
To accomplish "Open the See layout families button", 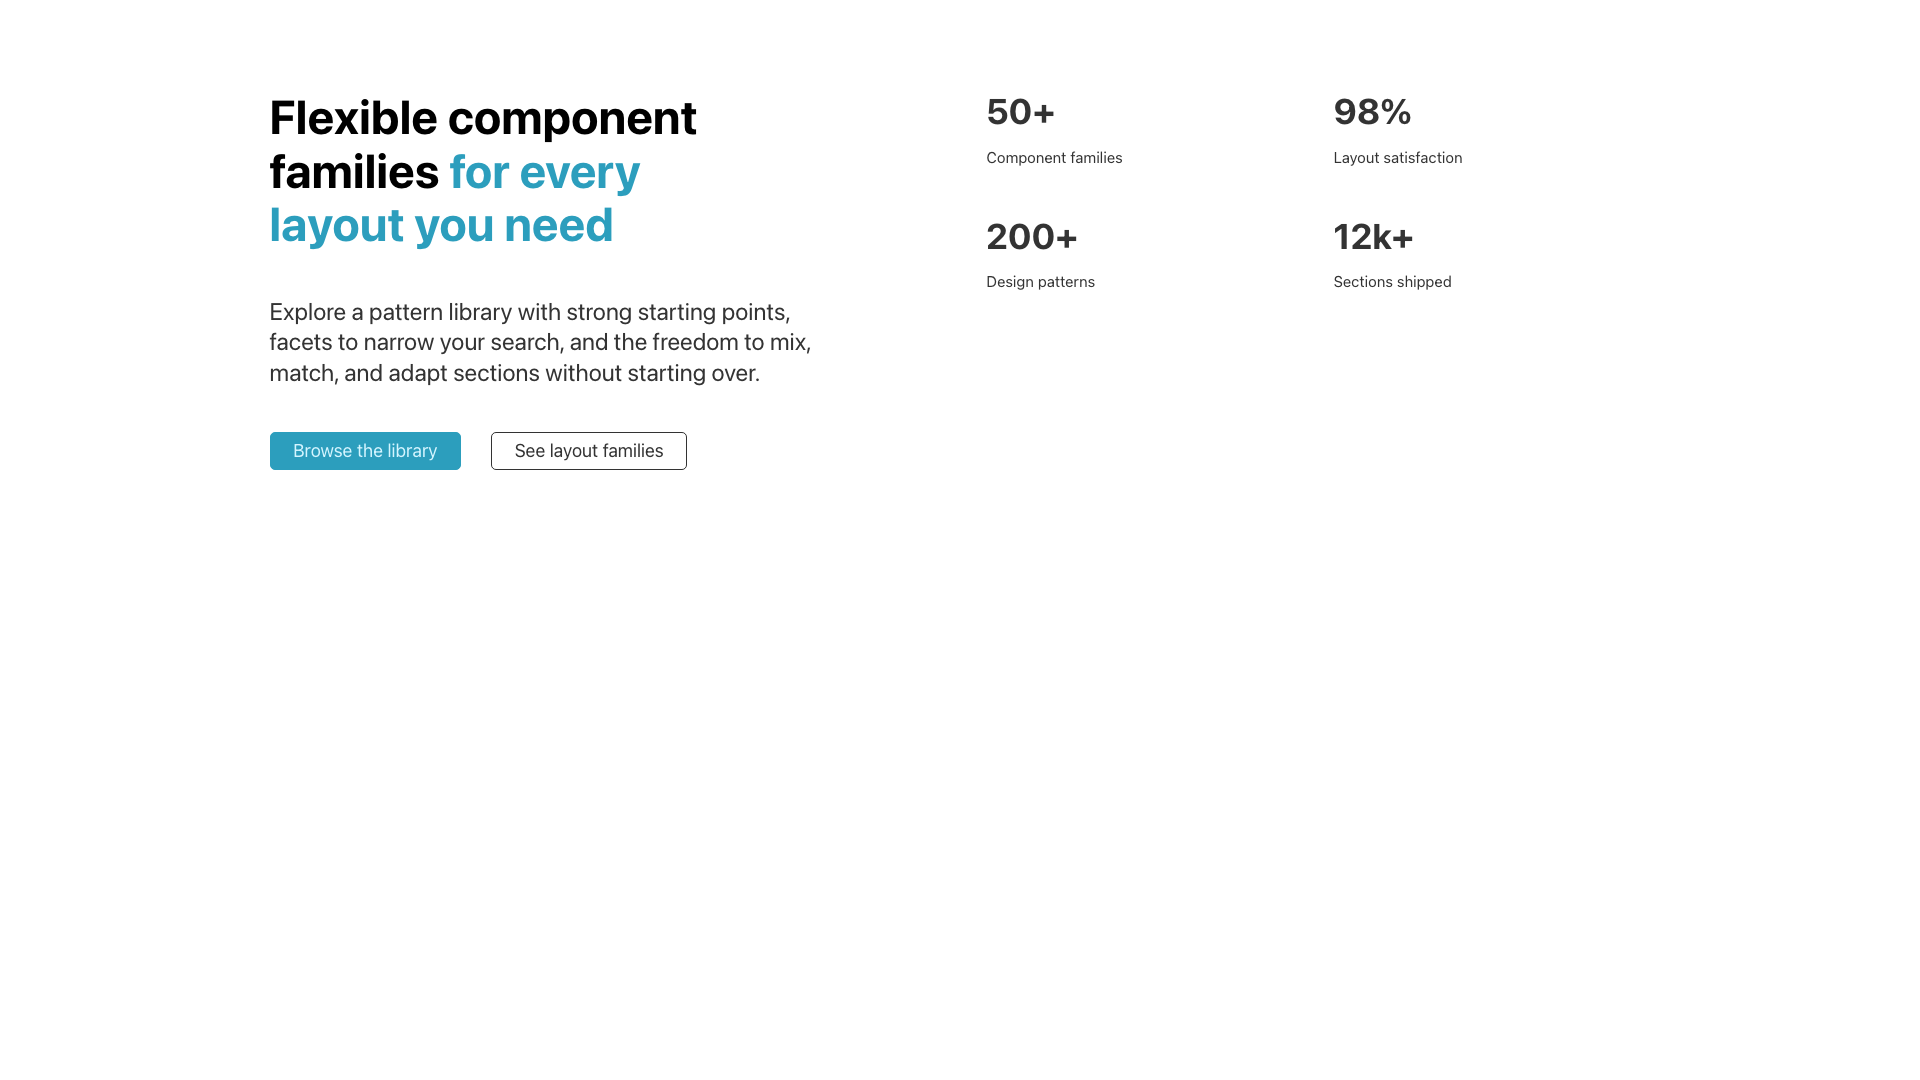I will pyautogui.click(x=588, y=451).
